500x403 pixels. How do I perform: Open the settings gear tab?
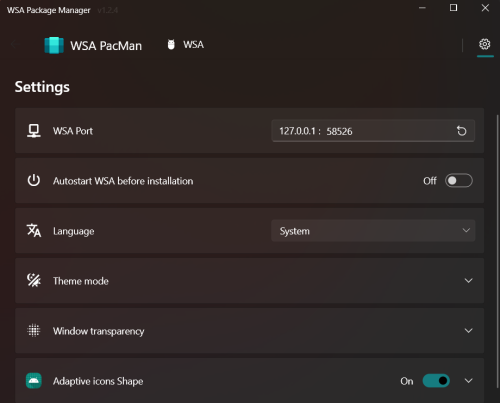coord(485,44)
